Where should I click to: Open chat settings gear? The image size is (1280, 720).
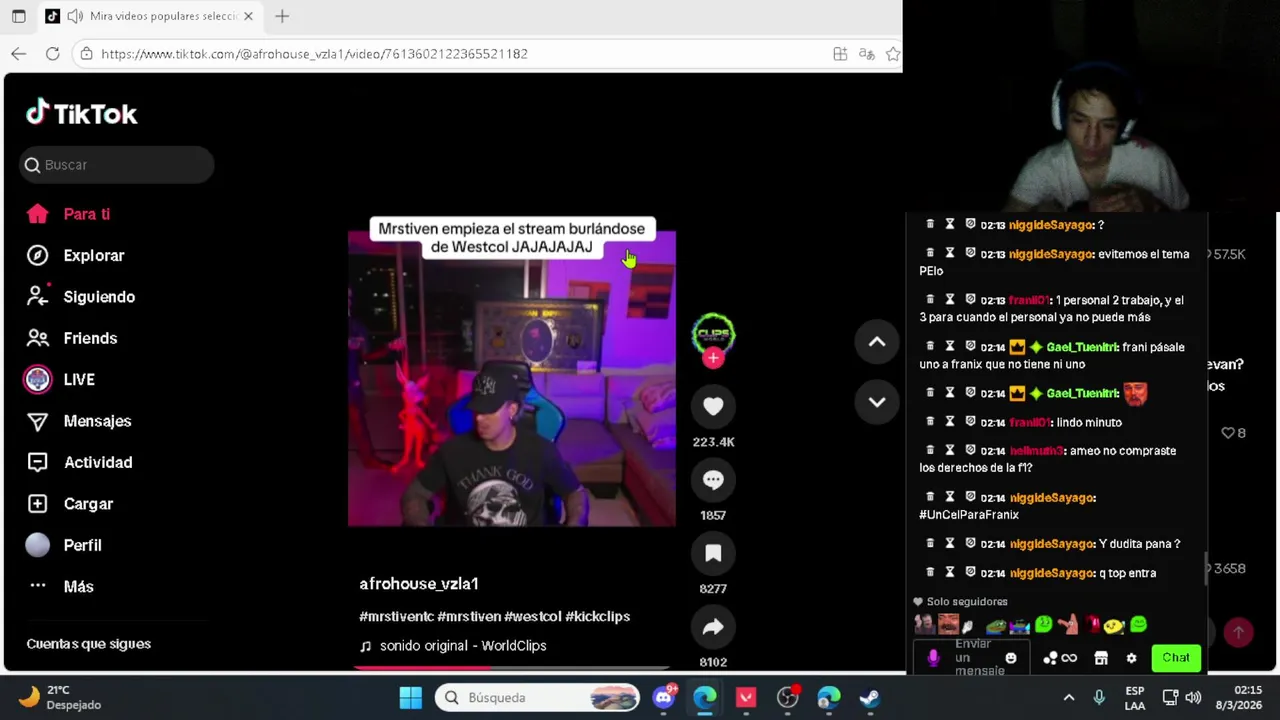click(x=1131, y=658)
